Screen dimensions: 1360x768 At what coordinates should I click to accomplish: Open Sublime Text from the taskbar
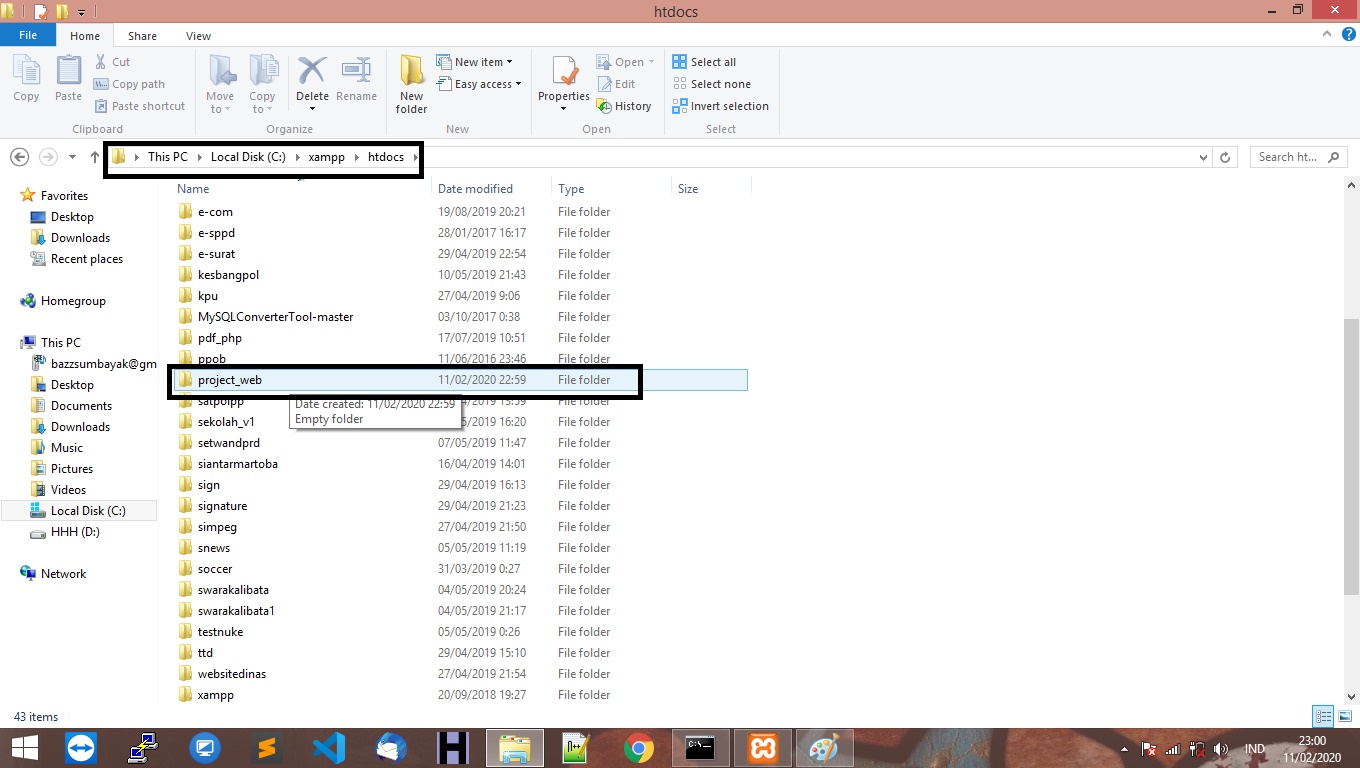(266, 747)
